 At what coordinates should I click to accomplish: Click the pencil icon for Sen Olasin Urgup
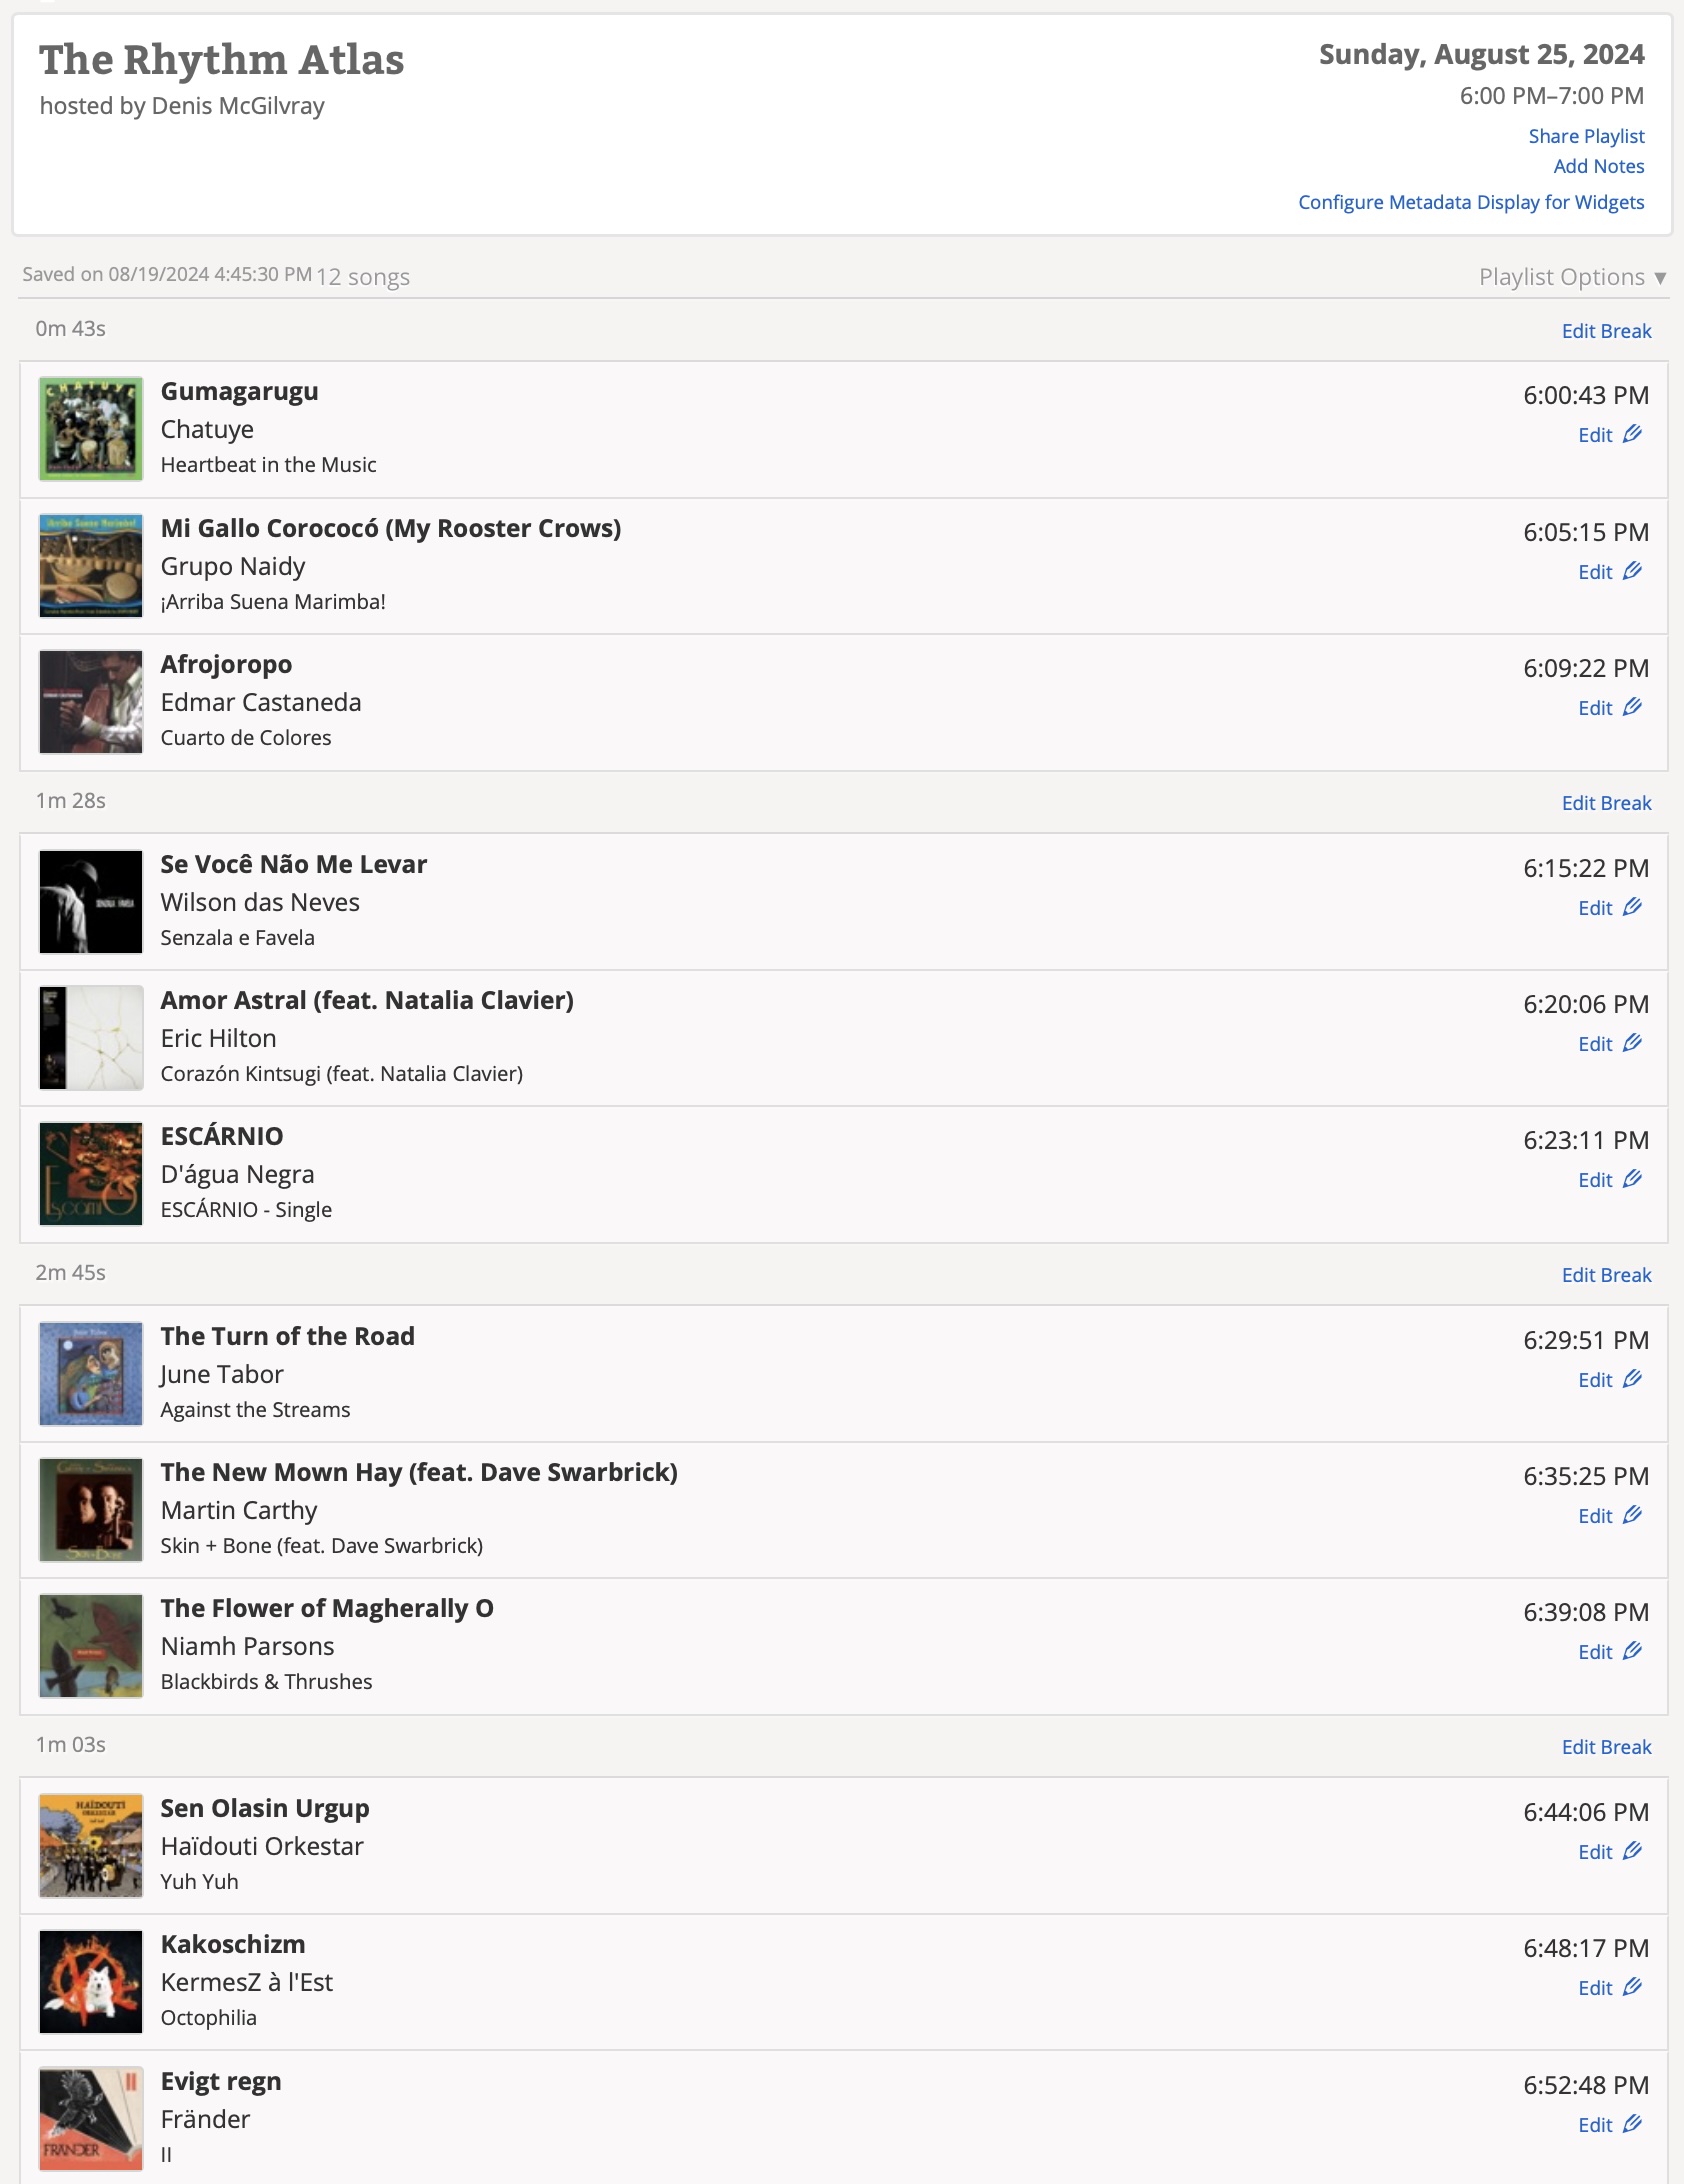(x=1632, y=1851)
